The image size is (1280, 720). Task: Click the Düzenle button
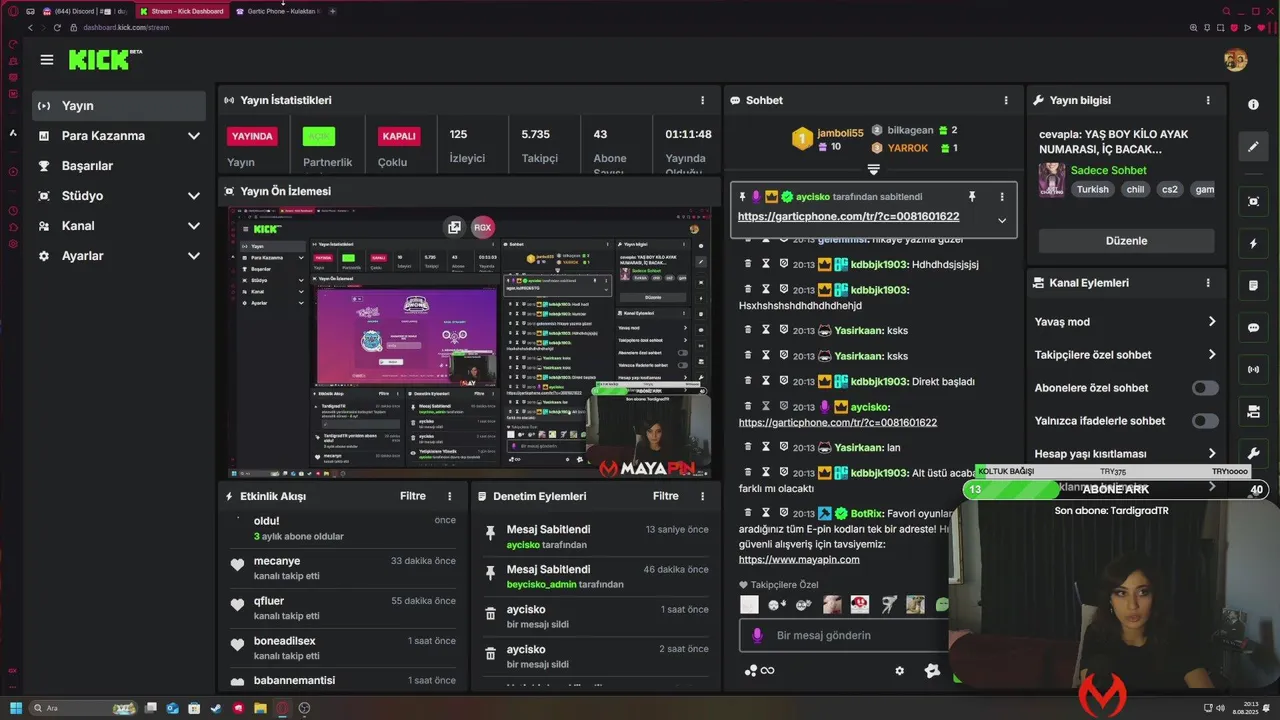pos(1126,241)
